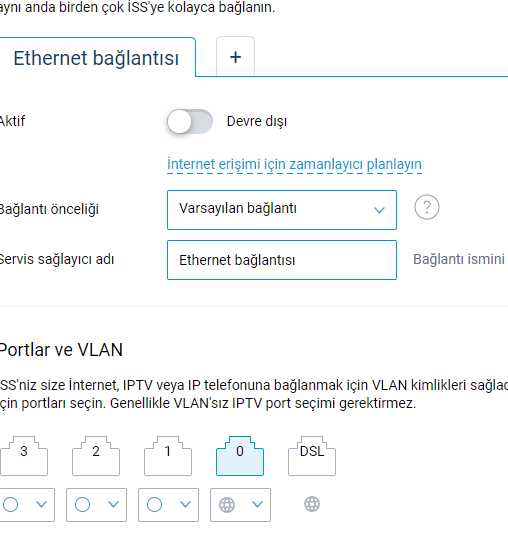Expand the port 3 mode dropdown
This screenshot has height=544, width=508.
pyautogui.click(x=26, y=505)
